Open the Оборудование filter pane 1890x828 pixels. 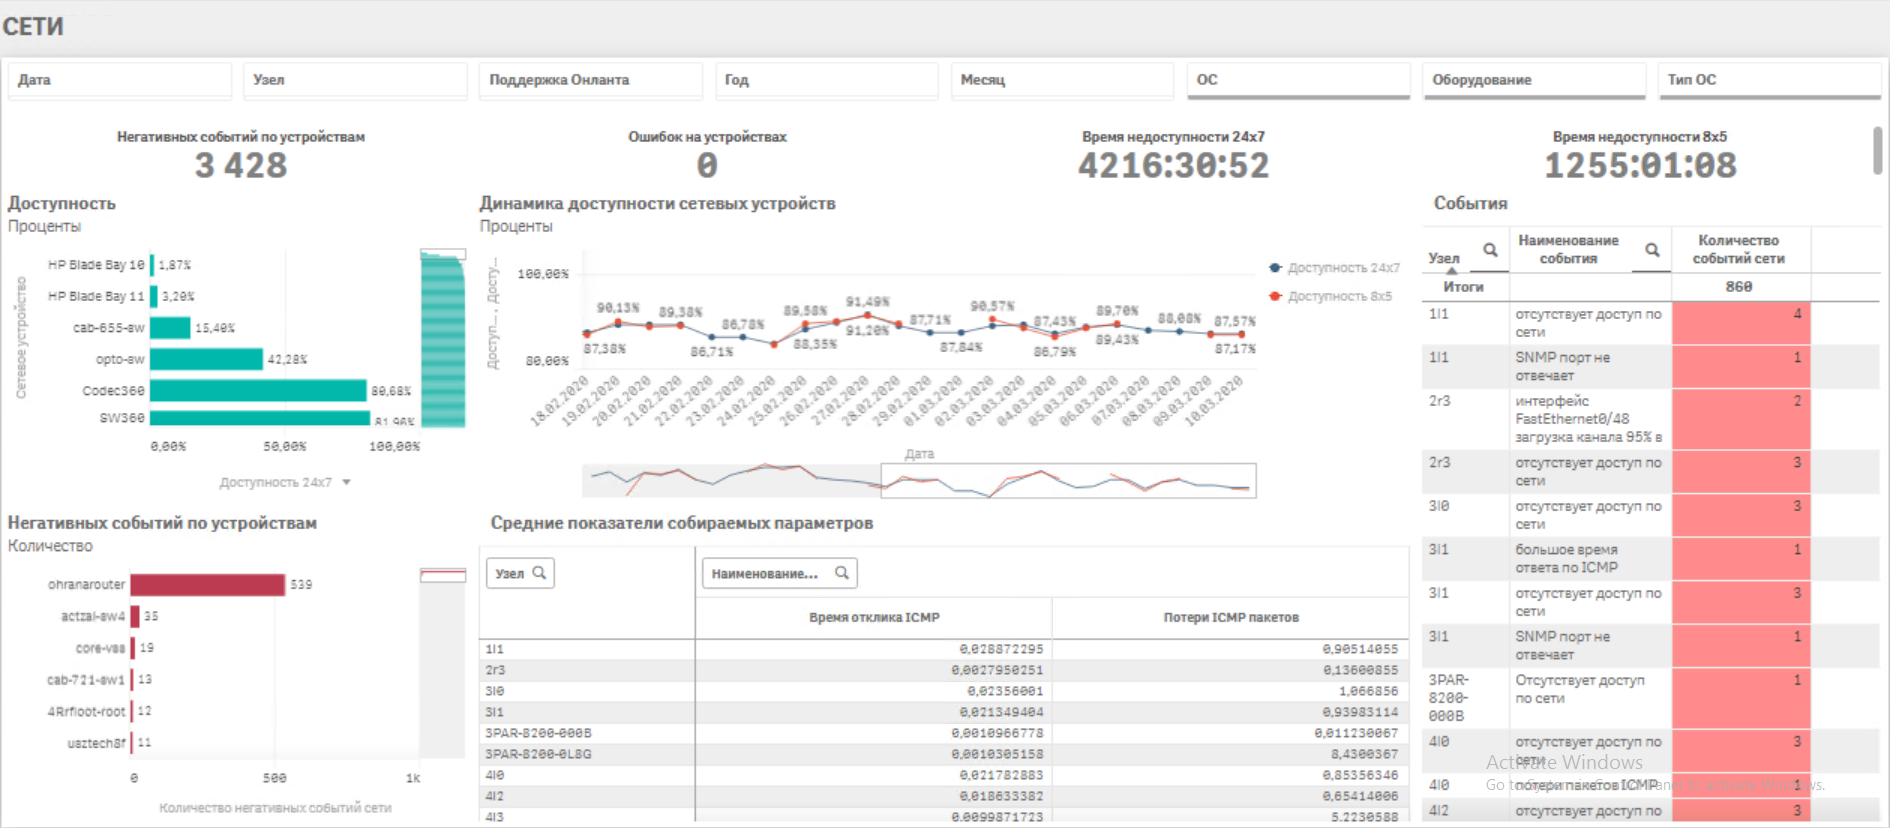[1534, 80]
